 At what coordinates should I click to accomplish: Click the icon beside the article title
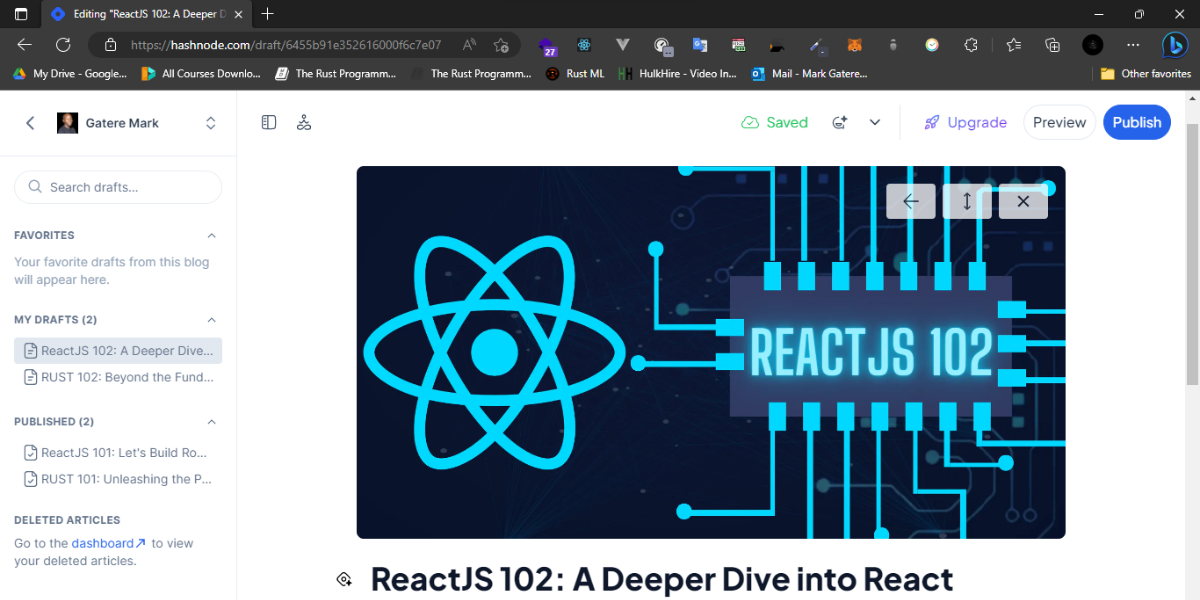[x=344, y=579]
